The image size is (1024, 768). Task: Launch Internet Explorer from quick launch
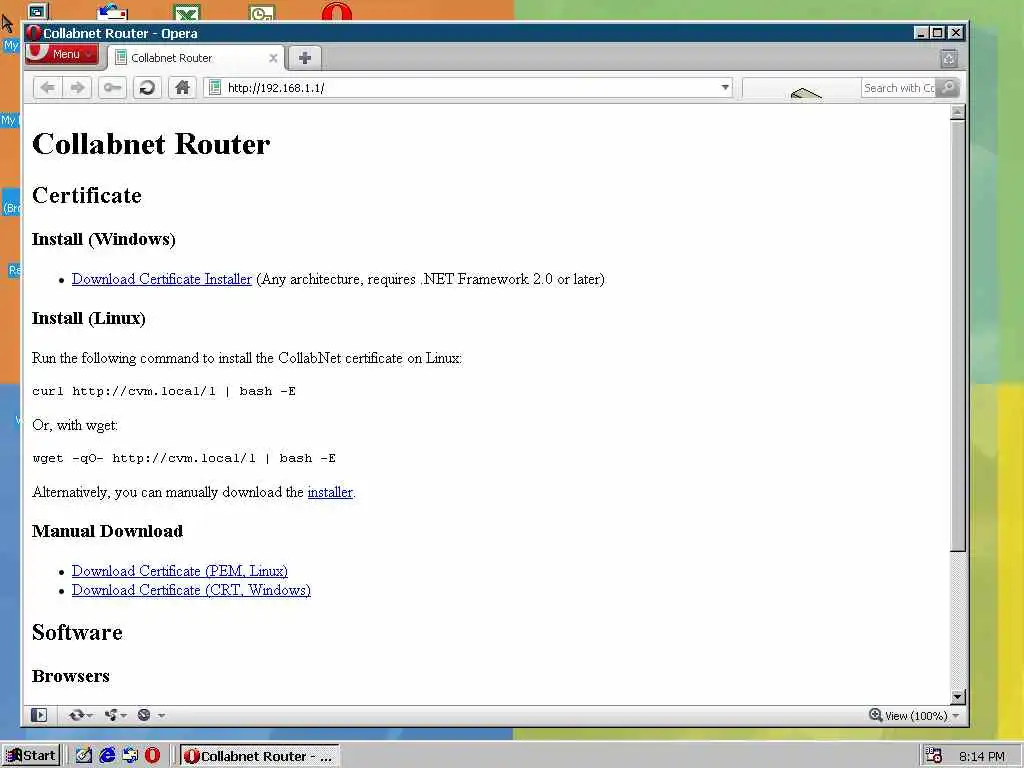(x=107, y=756)
